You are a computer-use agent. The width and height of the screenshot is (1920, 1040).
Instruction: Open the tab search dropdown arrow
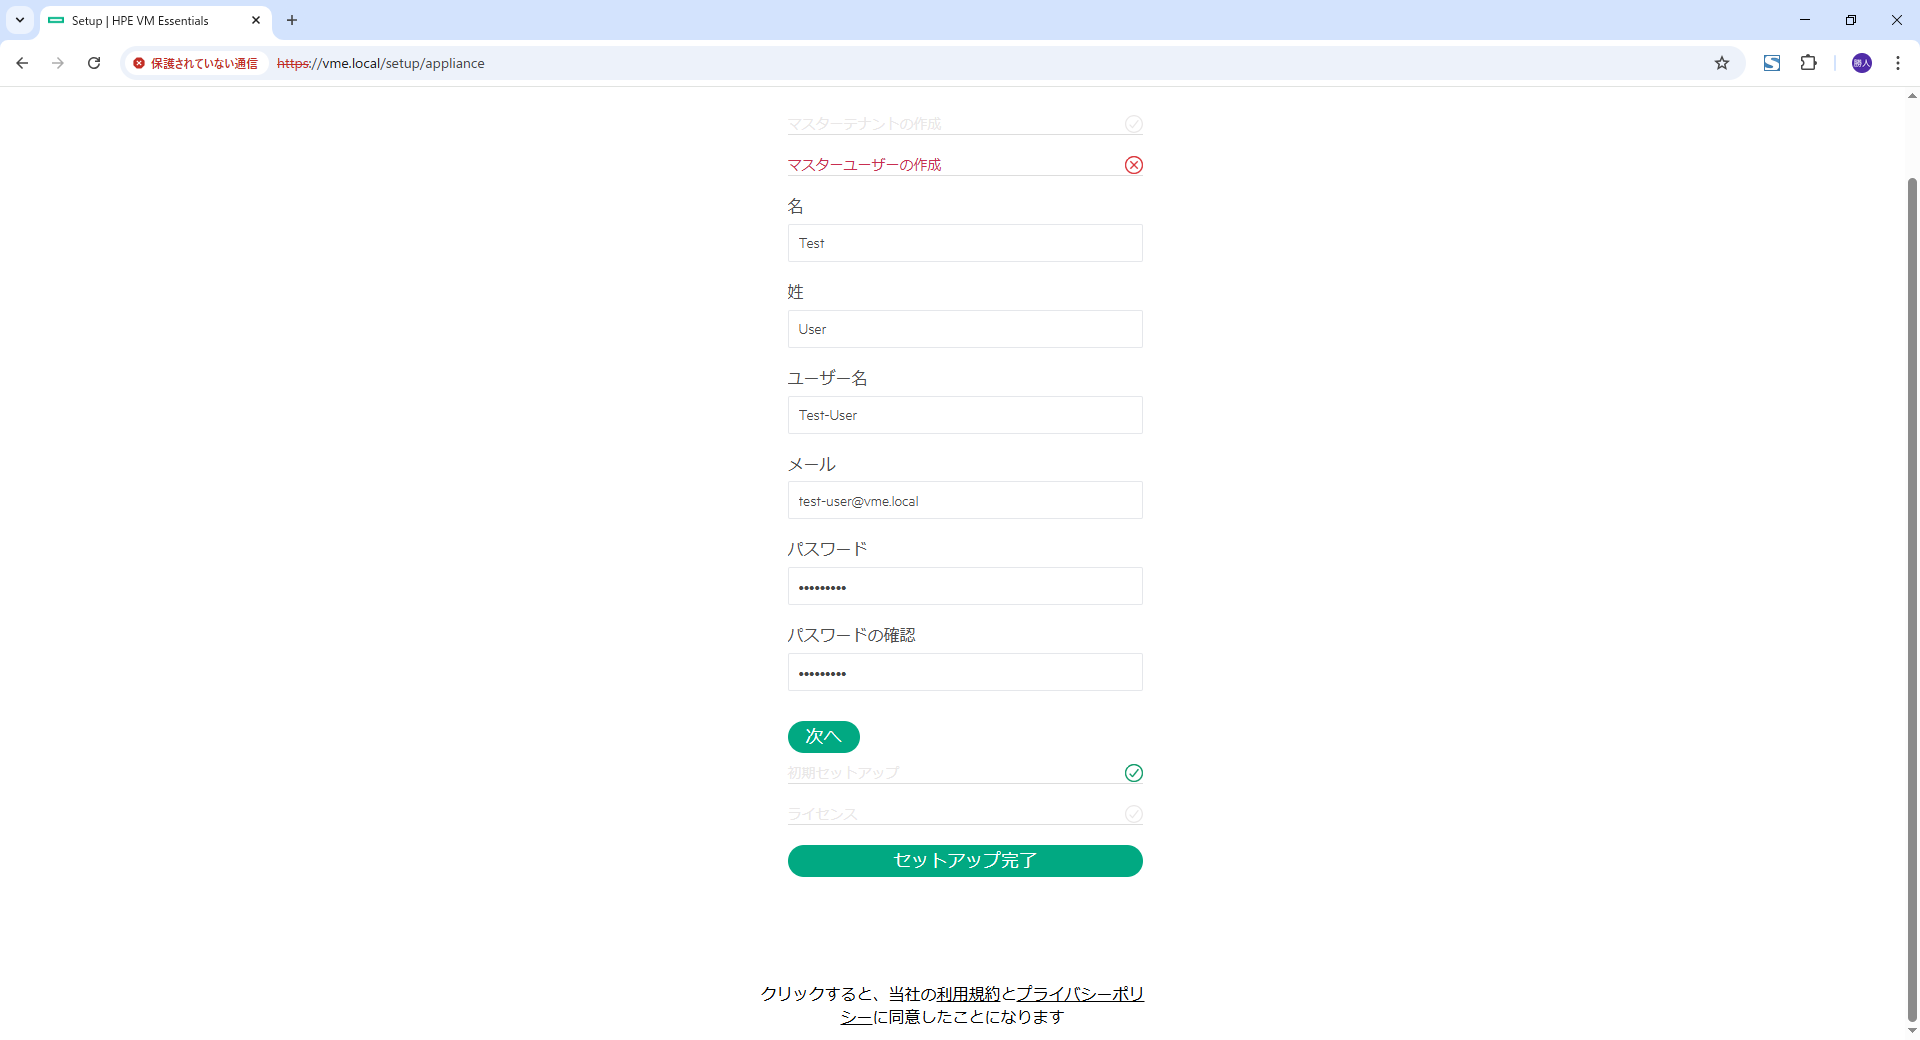click(20, 20)
